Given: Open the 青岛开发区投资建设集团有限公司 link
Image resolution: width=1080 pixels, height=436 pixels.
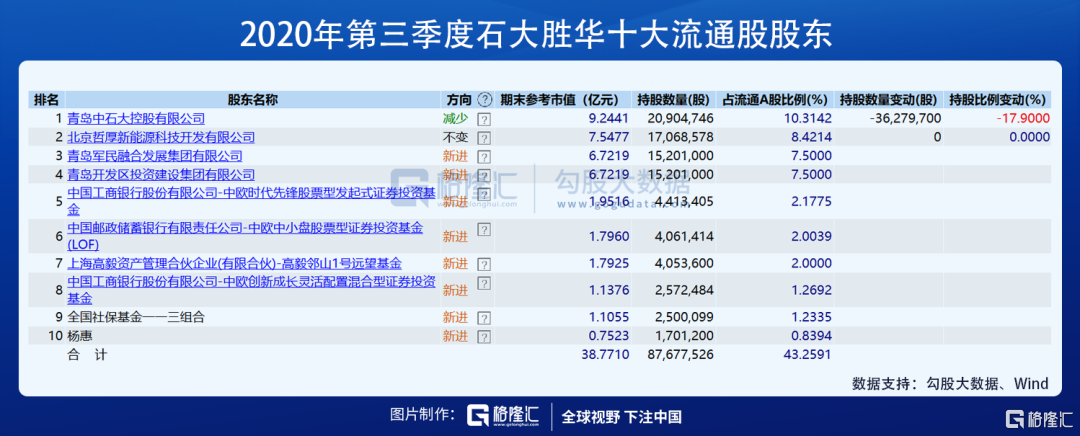Looking at the screenshot, I should coord(161,174).
